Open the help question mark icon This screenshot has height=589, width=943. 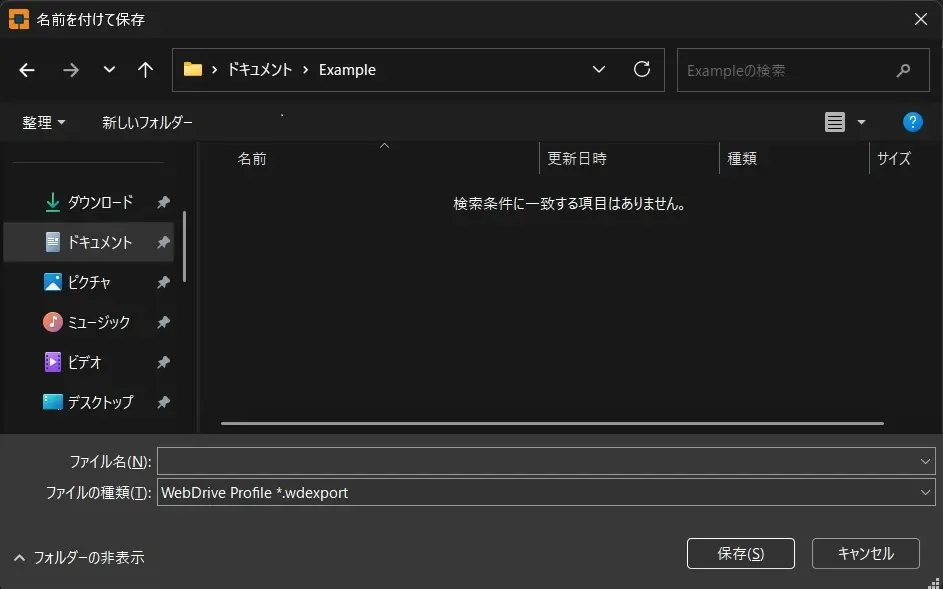tap(912, 122)
